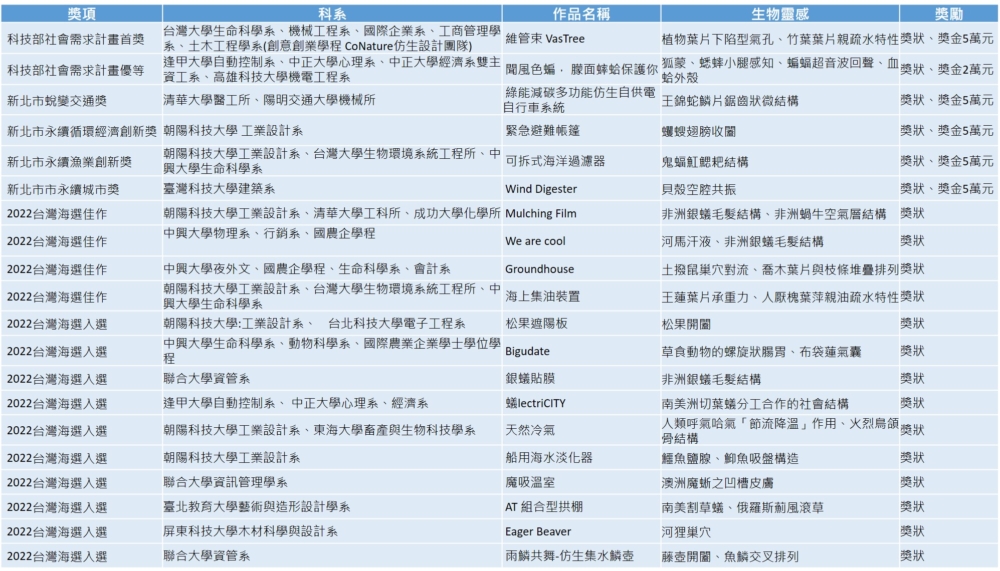Select the 臺北教育大學藝術與造形設計學系 cell
This screenshot has height=571, width=1000.
[x=332, y=507]
